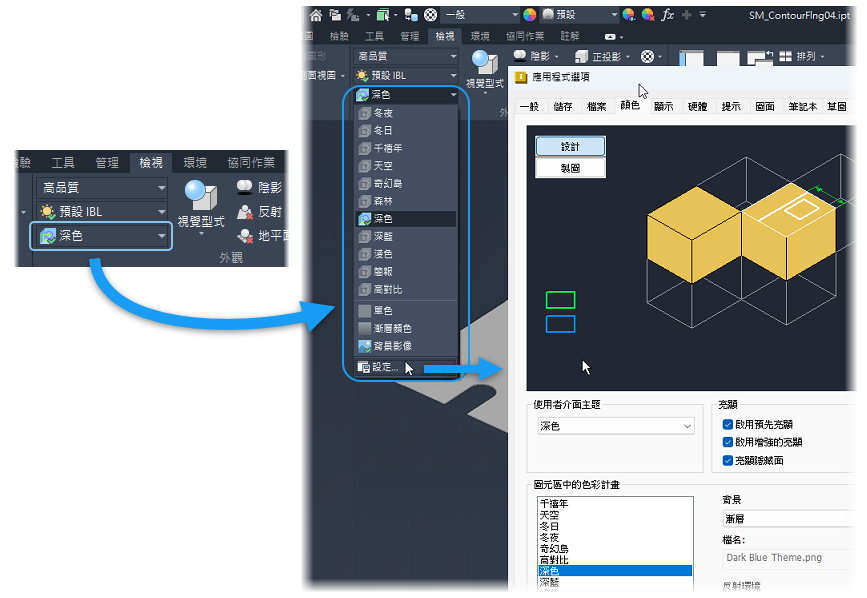The width and height of the screenshot is (867, 598).
Task: Click the color wheel icon in the toolbar
Action: [x=529, y=14]
